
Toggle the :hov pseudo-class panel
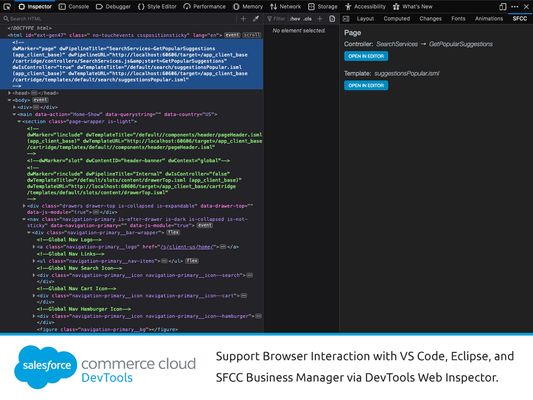pyautogui.click(x=295, y=19)
